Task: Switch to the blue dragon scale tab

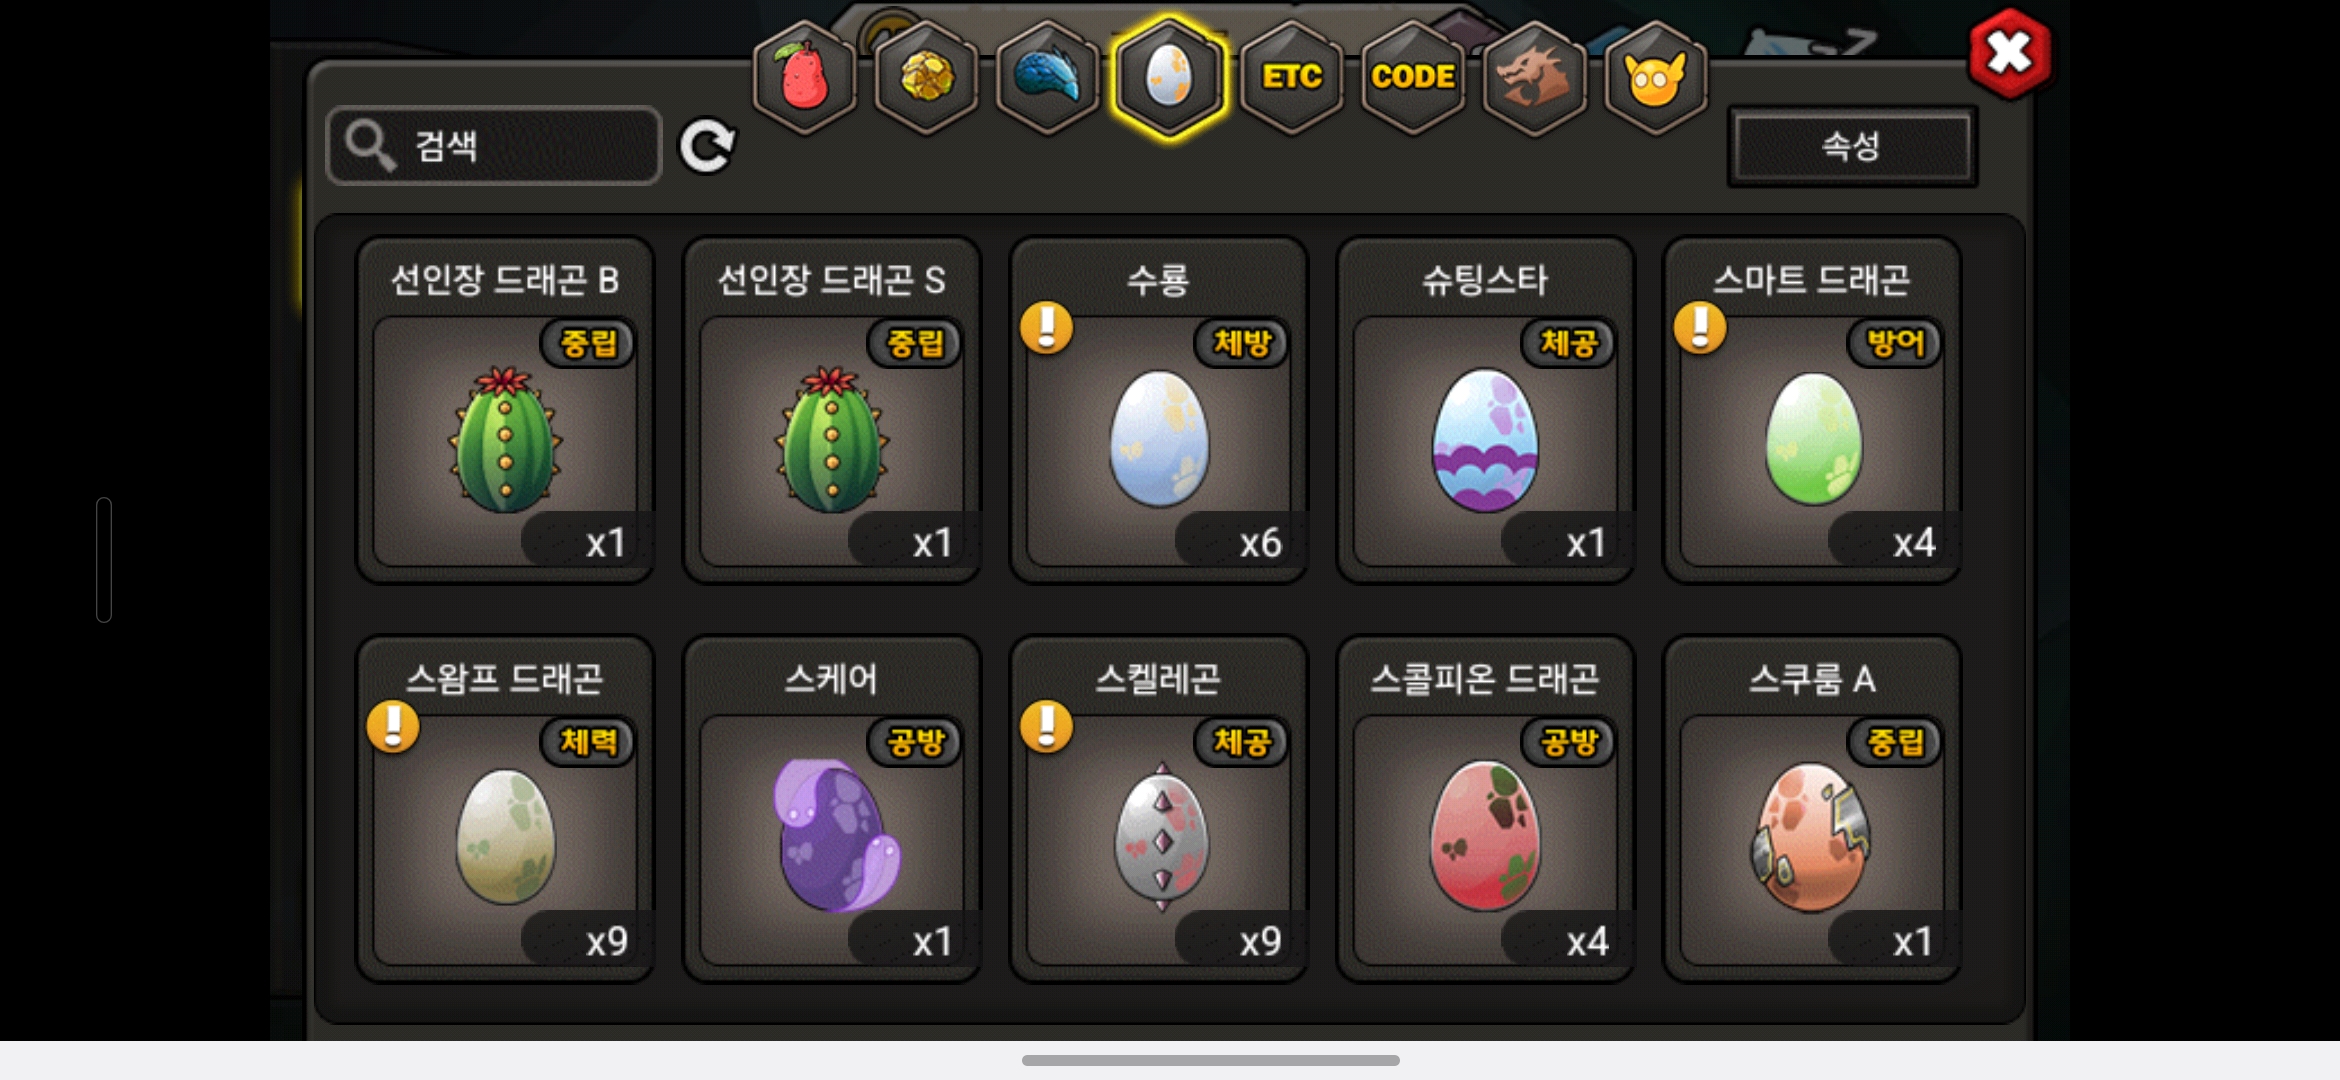Action: (1048, 77)
